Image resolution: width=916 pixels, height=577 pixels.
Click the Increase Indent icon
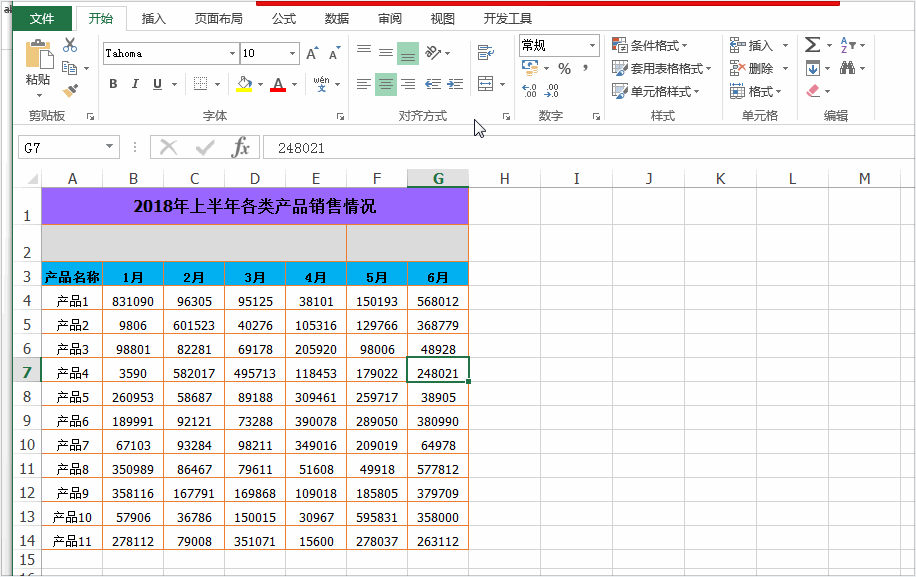pos(455,84)
